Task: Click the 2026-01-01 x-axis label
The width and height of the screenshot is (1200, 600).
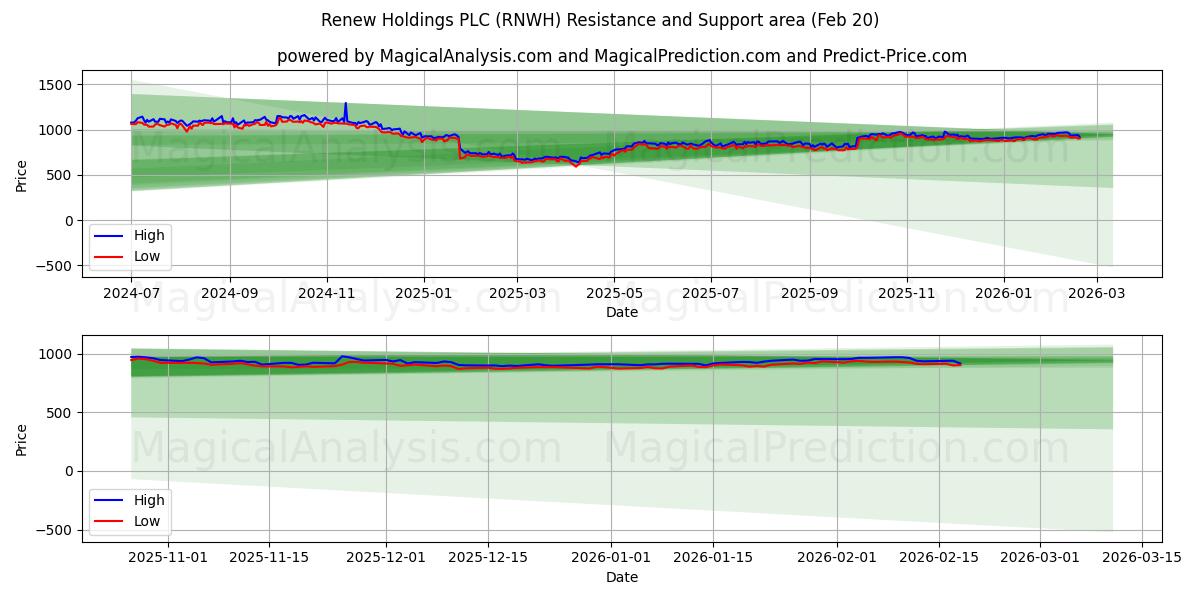Action: (x=611, y=559)
